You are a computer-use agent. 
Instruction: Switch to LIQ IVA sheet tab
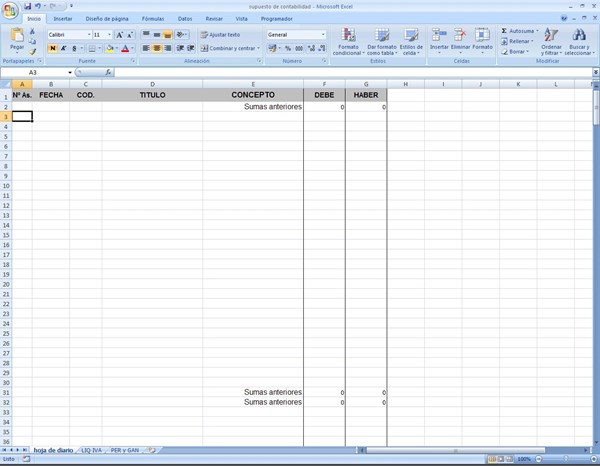tap(92, 450)
